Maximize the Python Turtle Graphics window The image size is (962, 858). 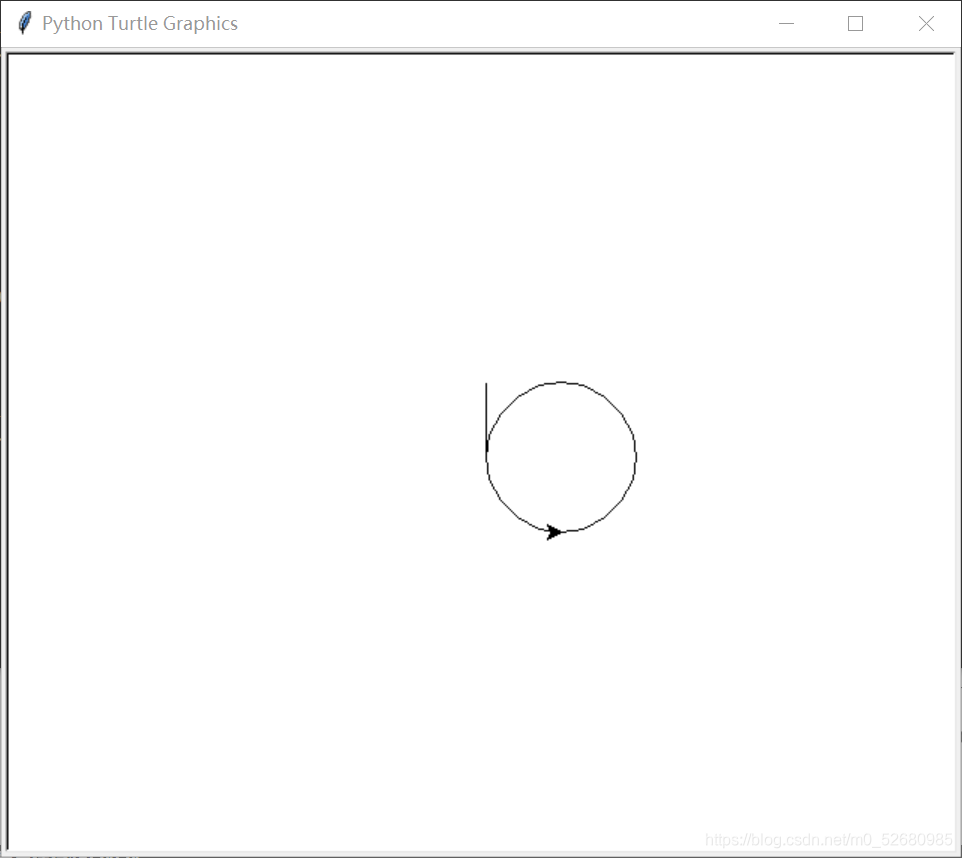[x=855, y=23]
